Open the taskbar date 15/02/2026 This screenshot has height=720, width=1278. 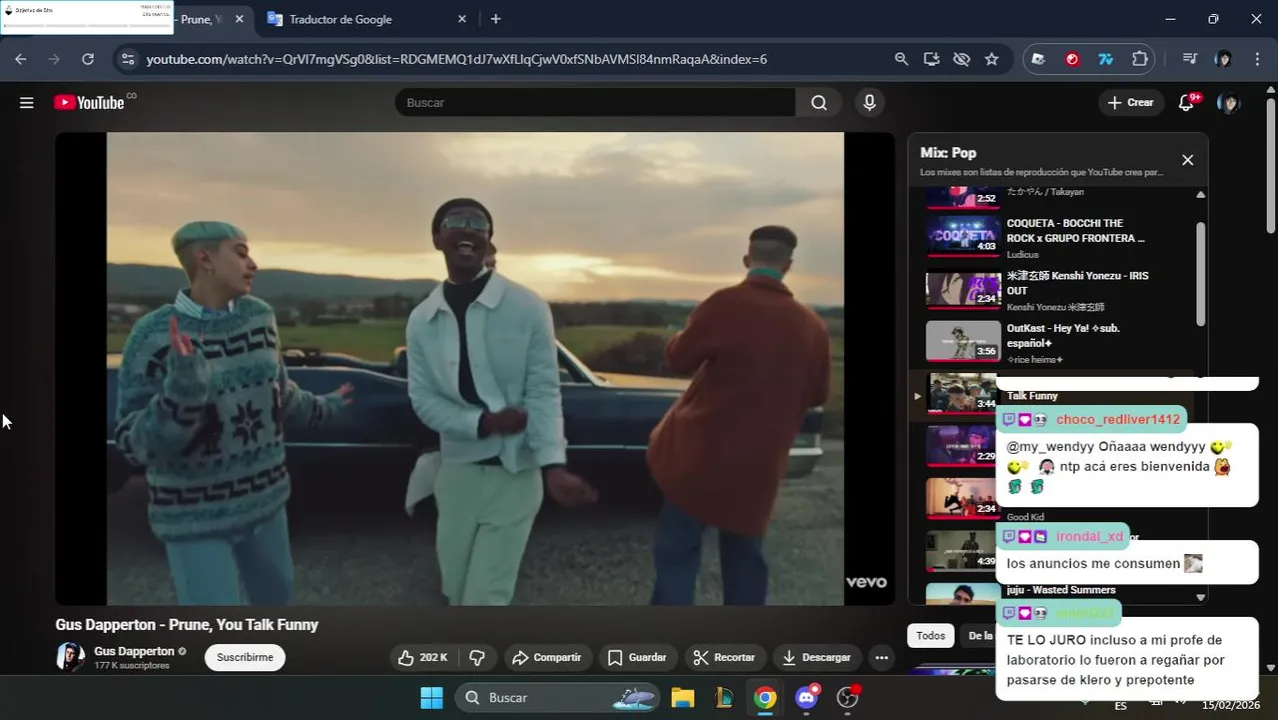(1231, 705)
